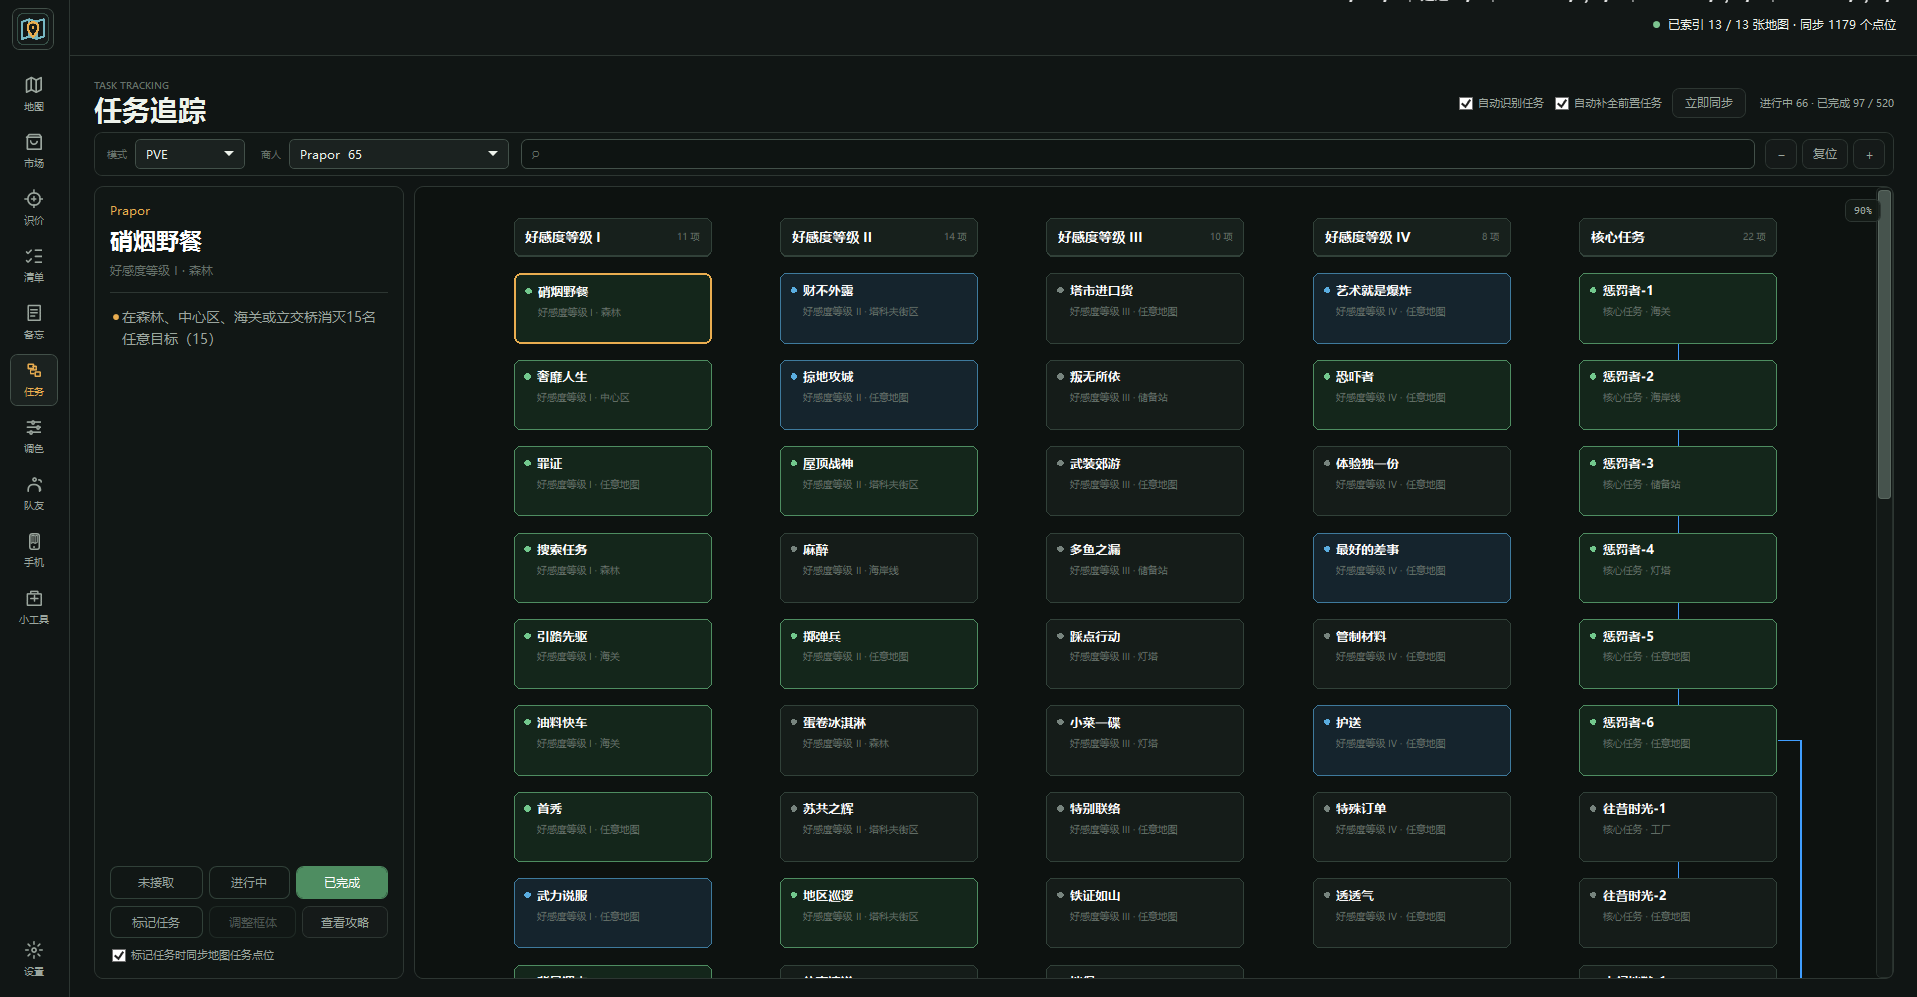The width and height of the screenshot is (1917, 997).
Task: Click the 复位 reset view button
Action: click(x=1825, y=154)
